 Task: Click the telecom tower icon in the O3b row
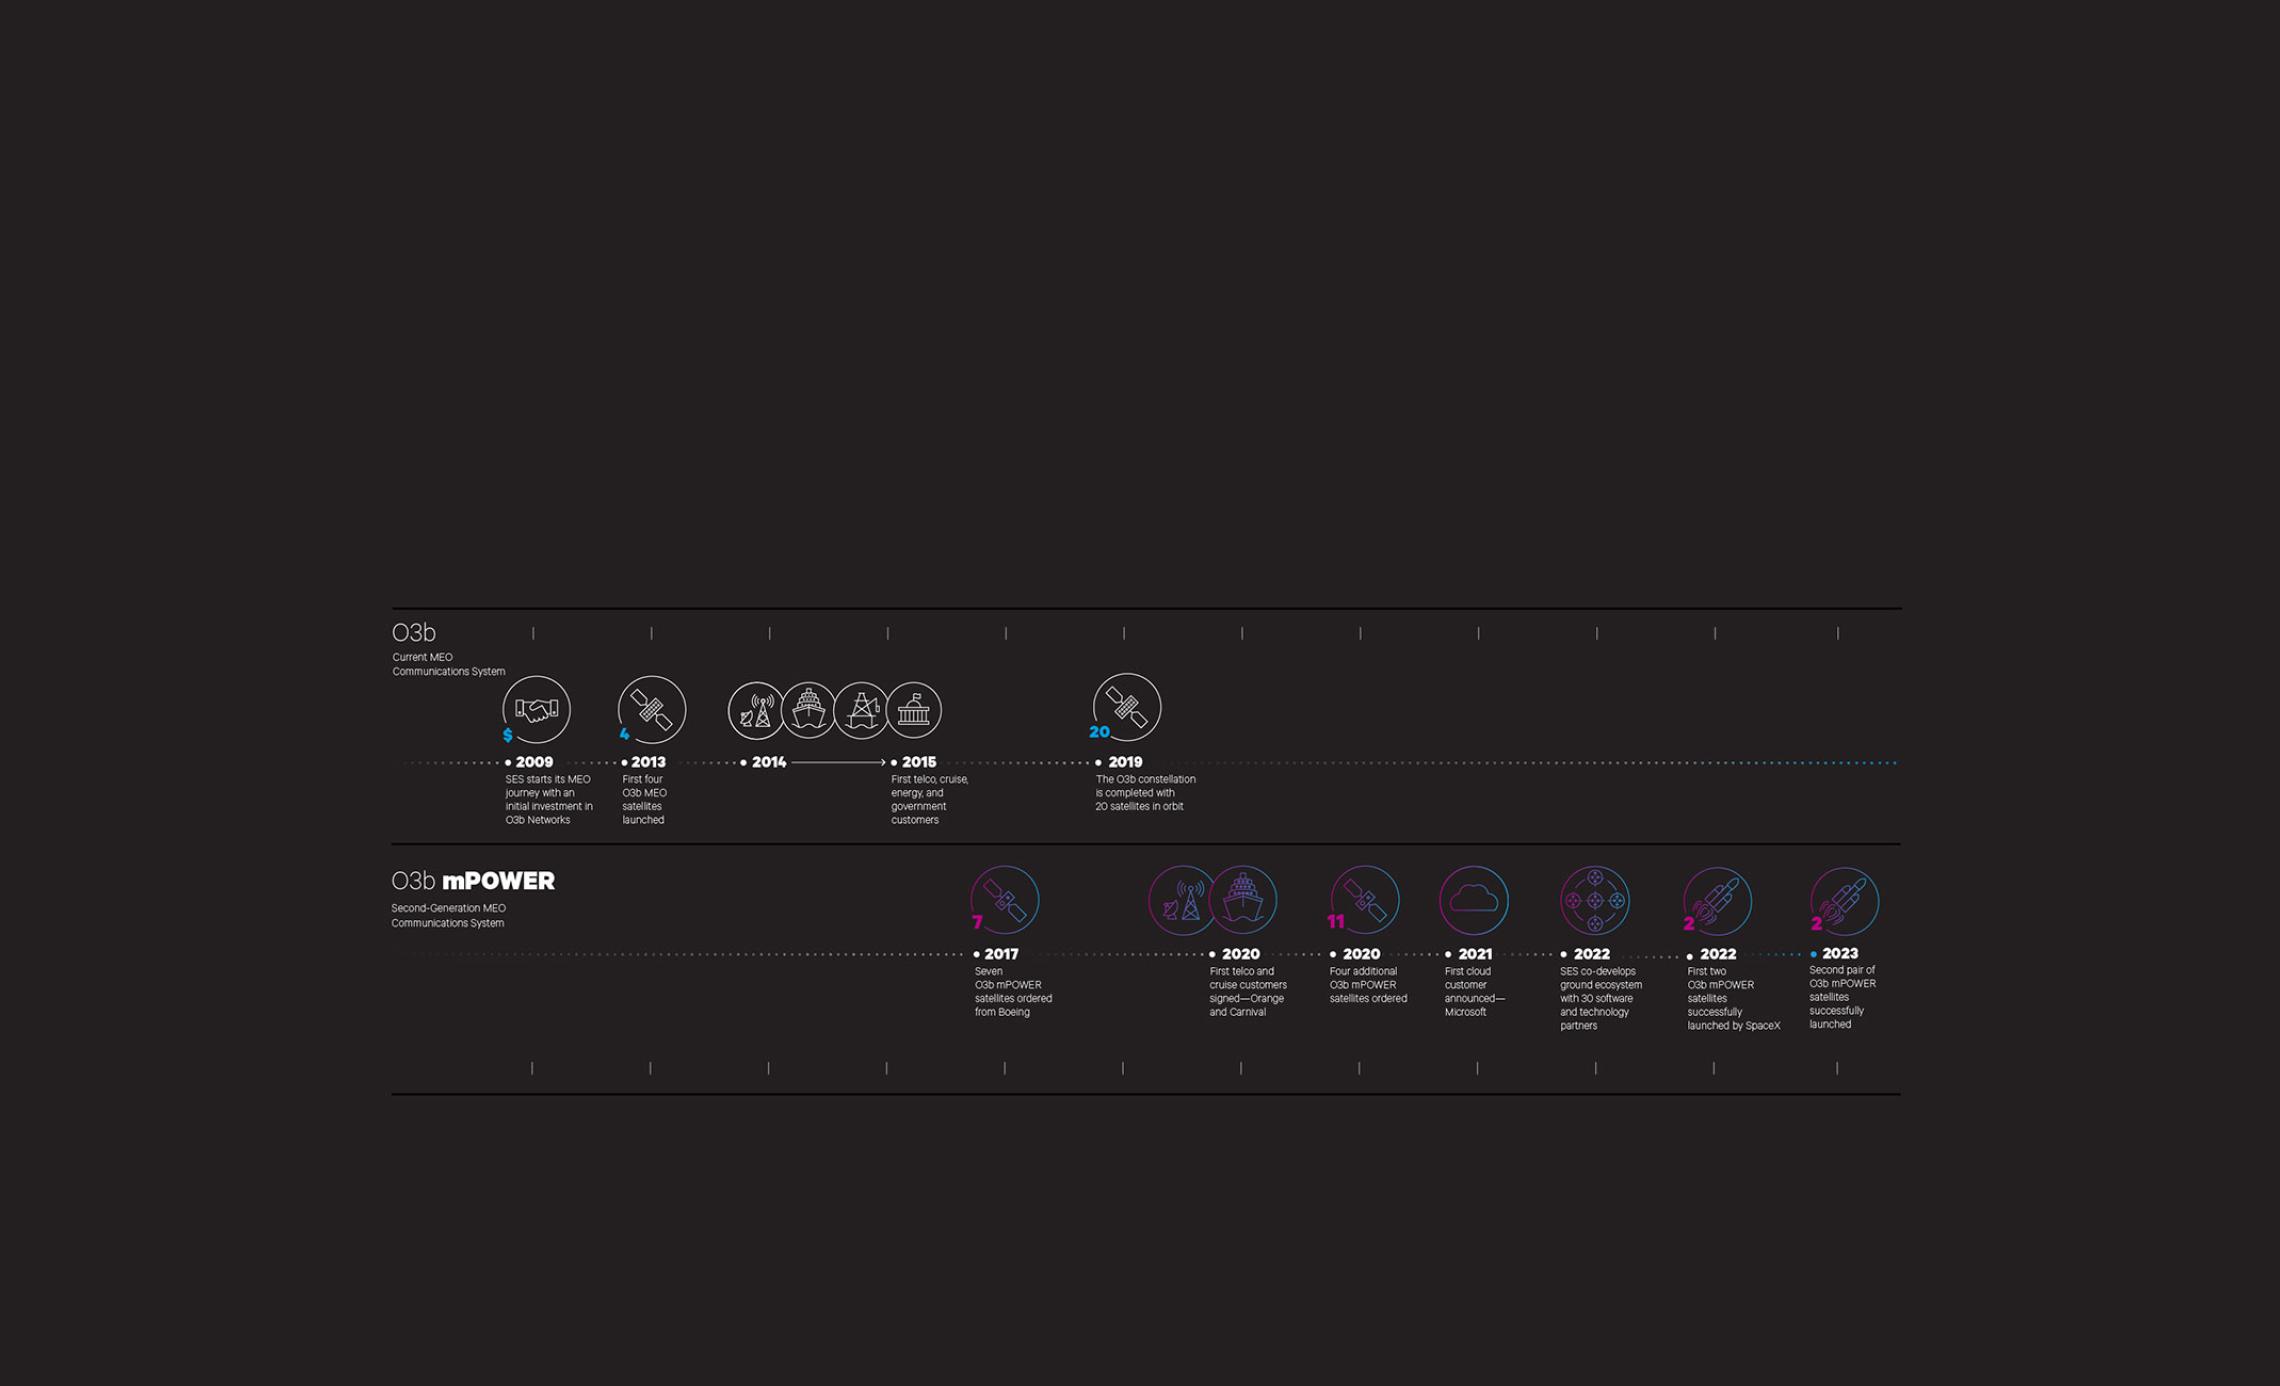pos(756,711)
